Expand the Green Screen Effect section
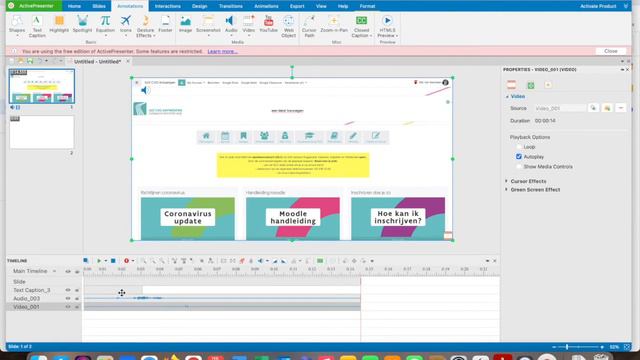The image size is (640, 360). pyautogui.click(x=507, y=189)
